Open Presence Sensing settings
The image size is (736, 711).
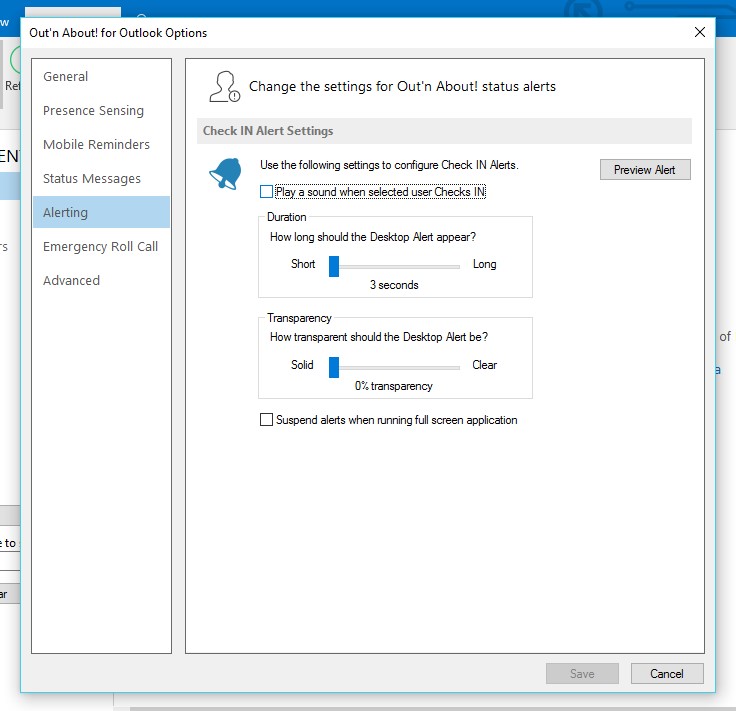(x=101, y=111)
